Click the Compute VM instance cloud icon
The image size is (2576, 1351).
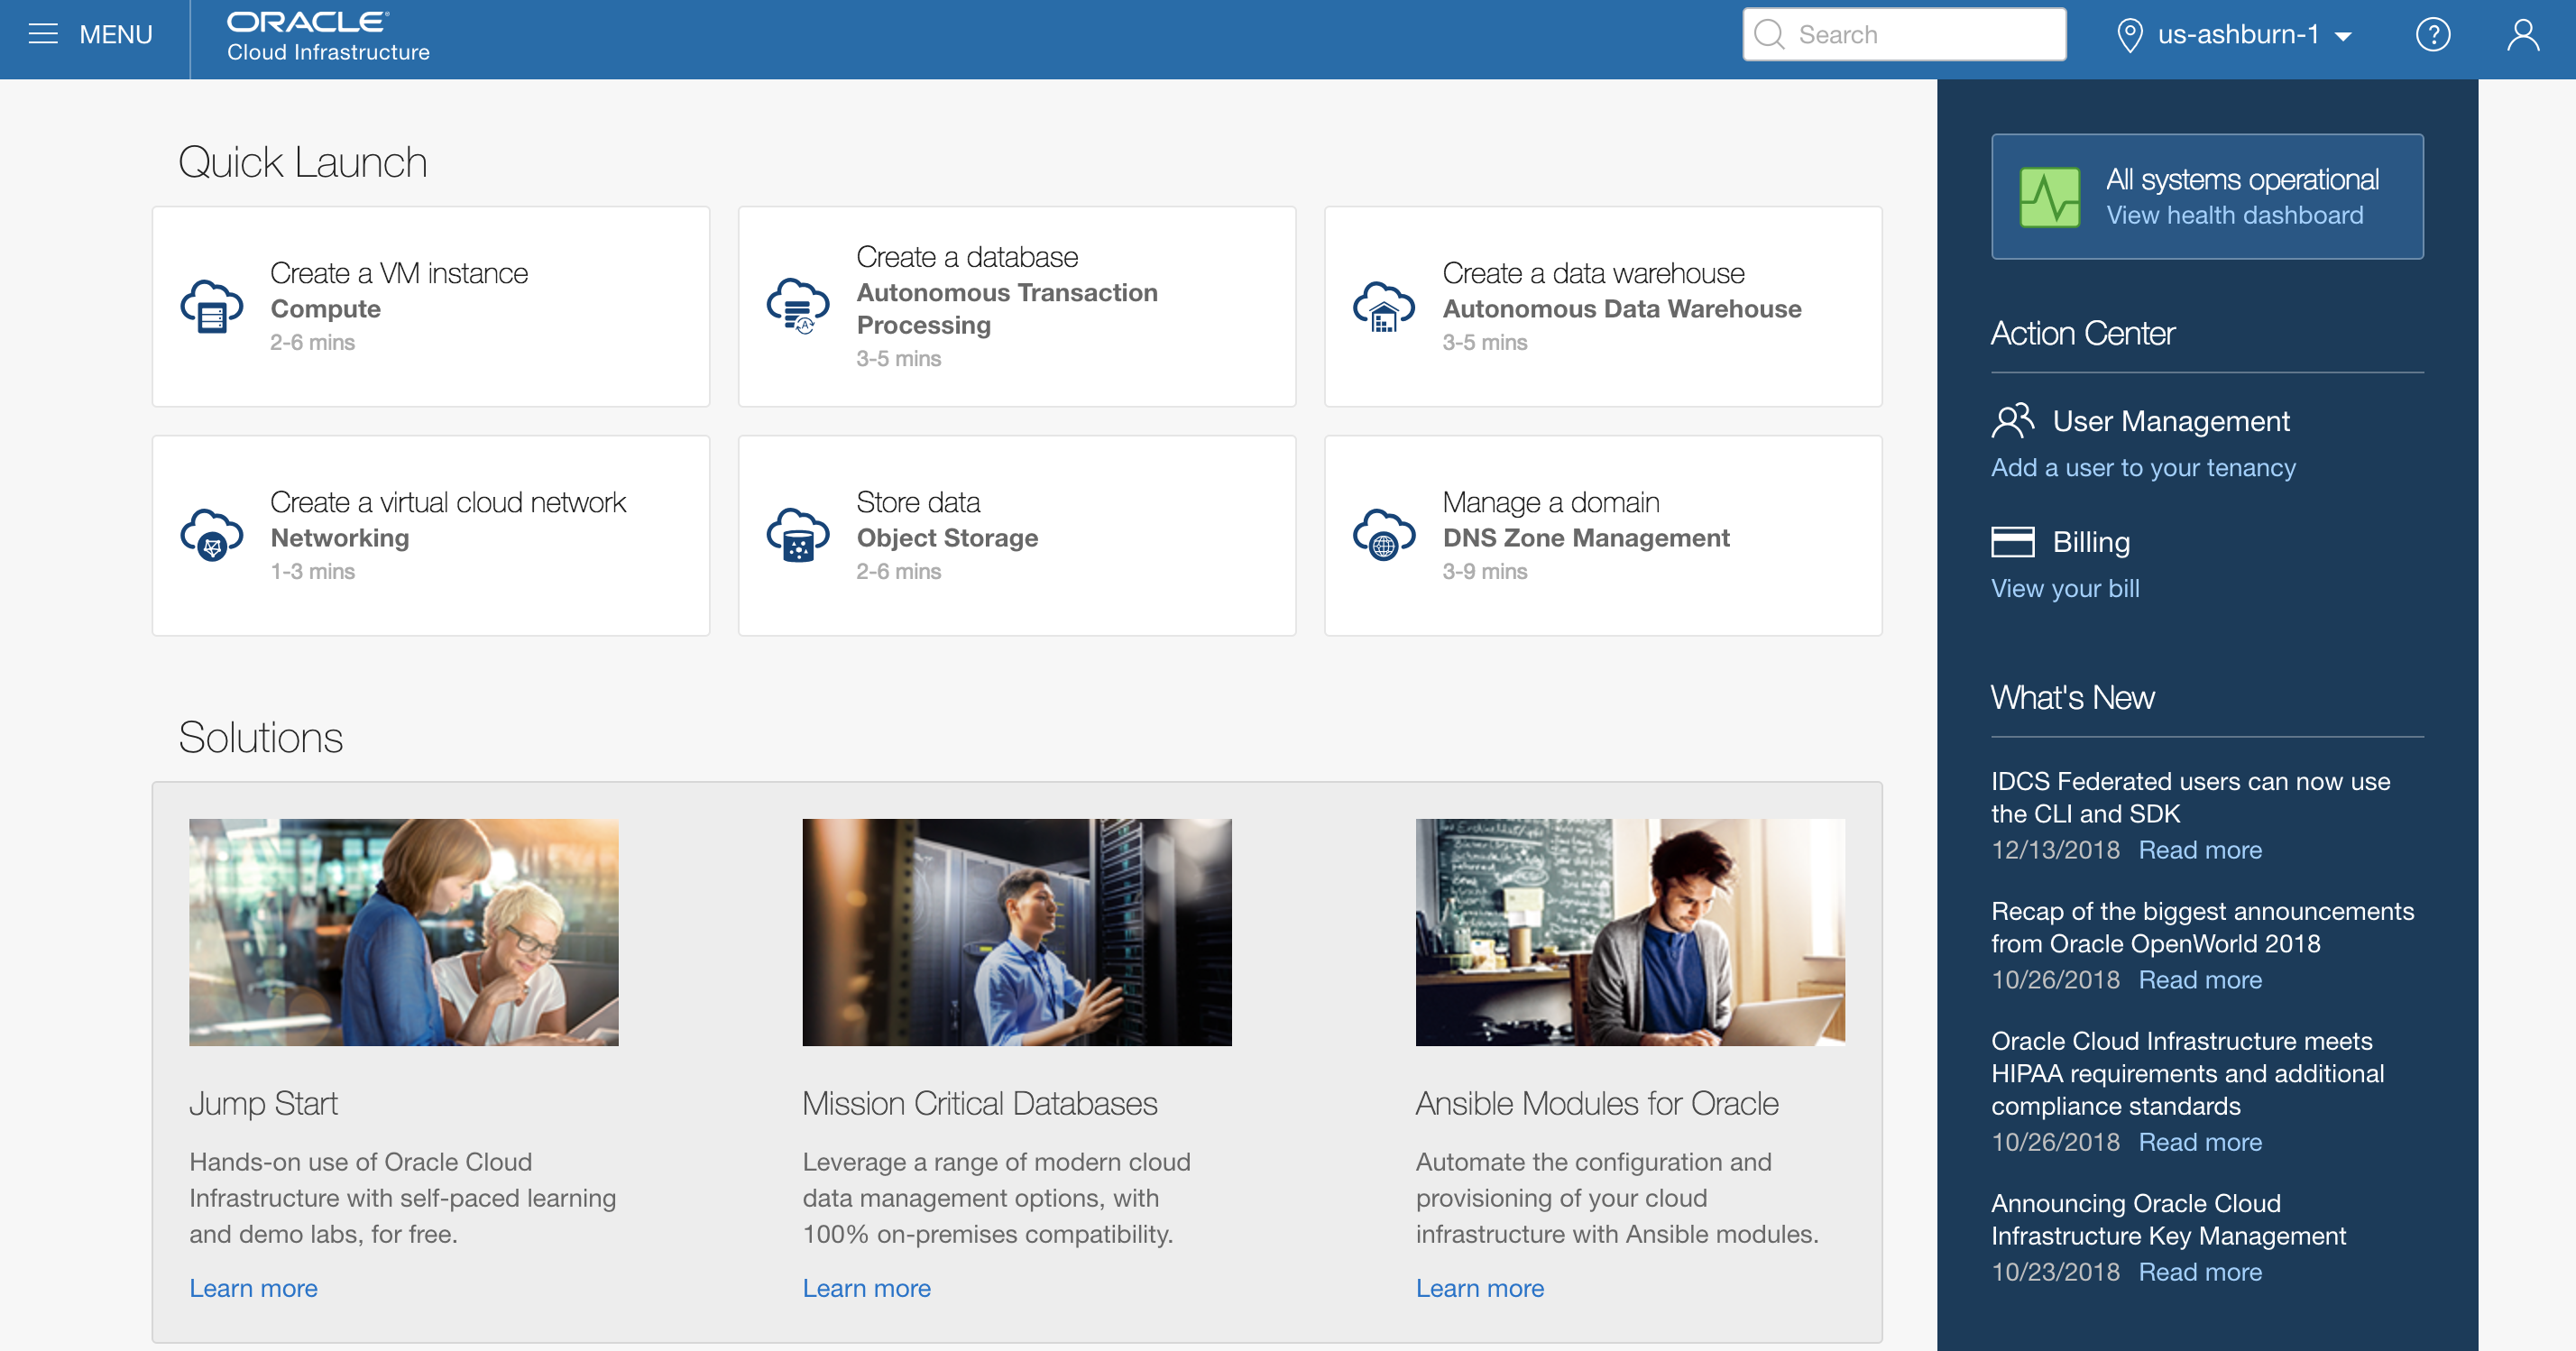[x=211, y=306]
